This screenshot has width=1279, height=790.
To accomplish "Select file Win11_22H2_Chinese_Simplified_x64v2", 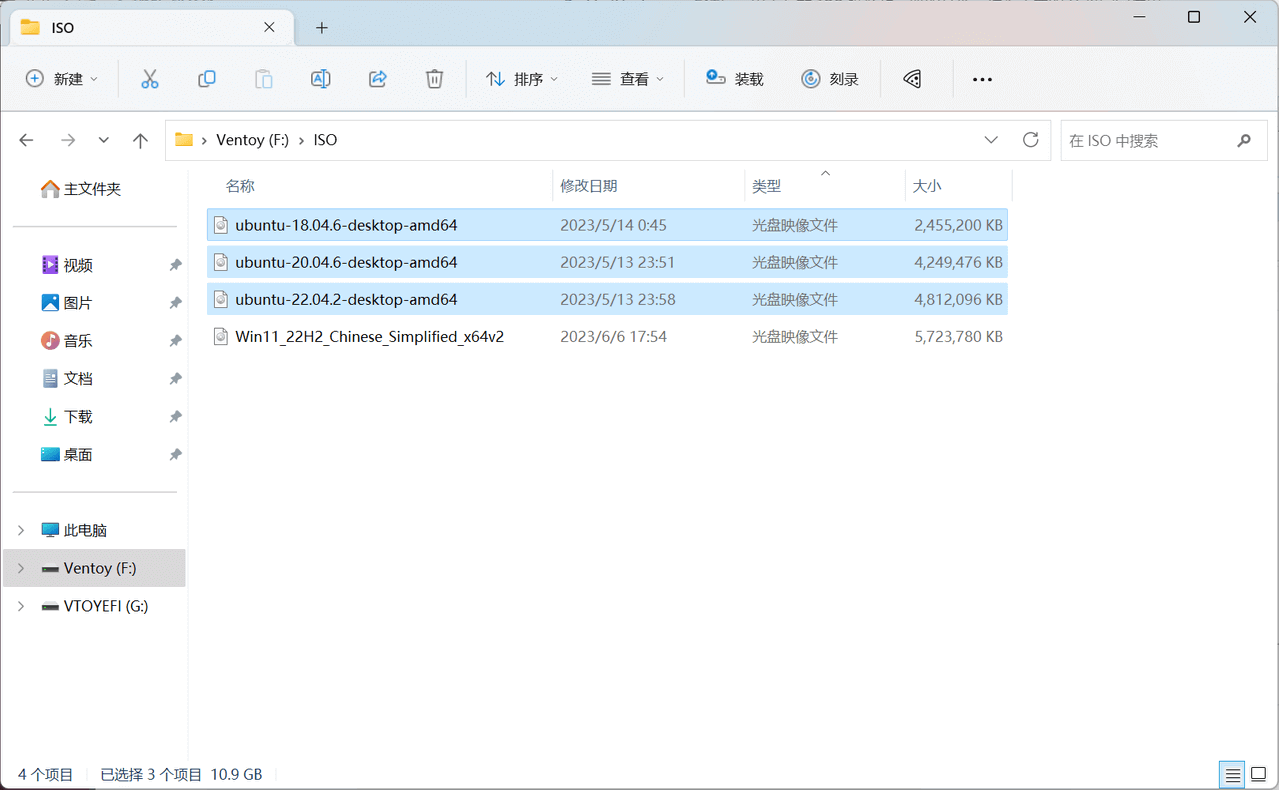I will 607,336.
